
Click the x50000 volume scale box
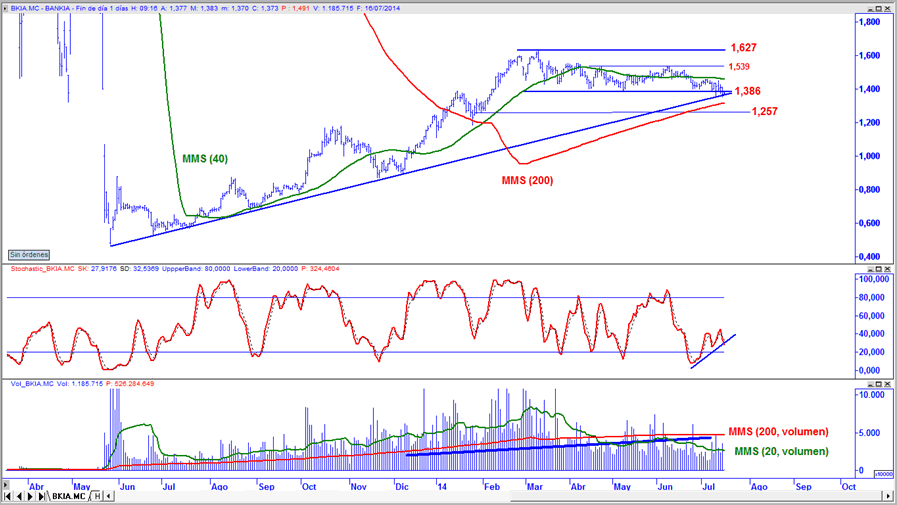coord(883,474)
